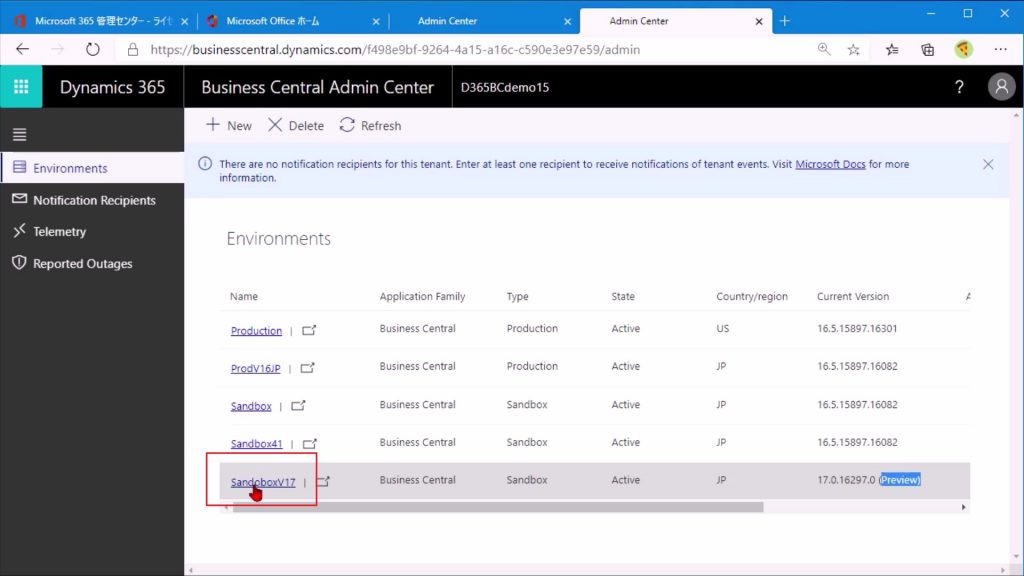Click the highlighted (Preview) version text
The height and width of the screenshot is (576, 1024).
pyautogui.click(x=900, y=480)
